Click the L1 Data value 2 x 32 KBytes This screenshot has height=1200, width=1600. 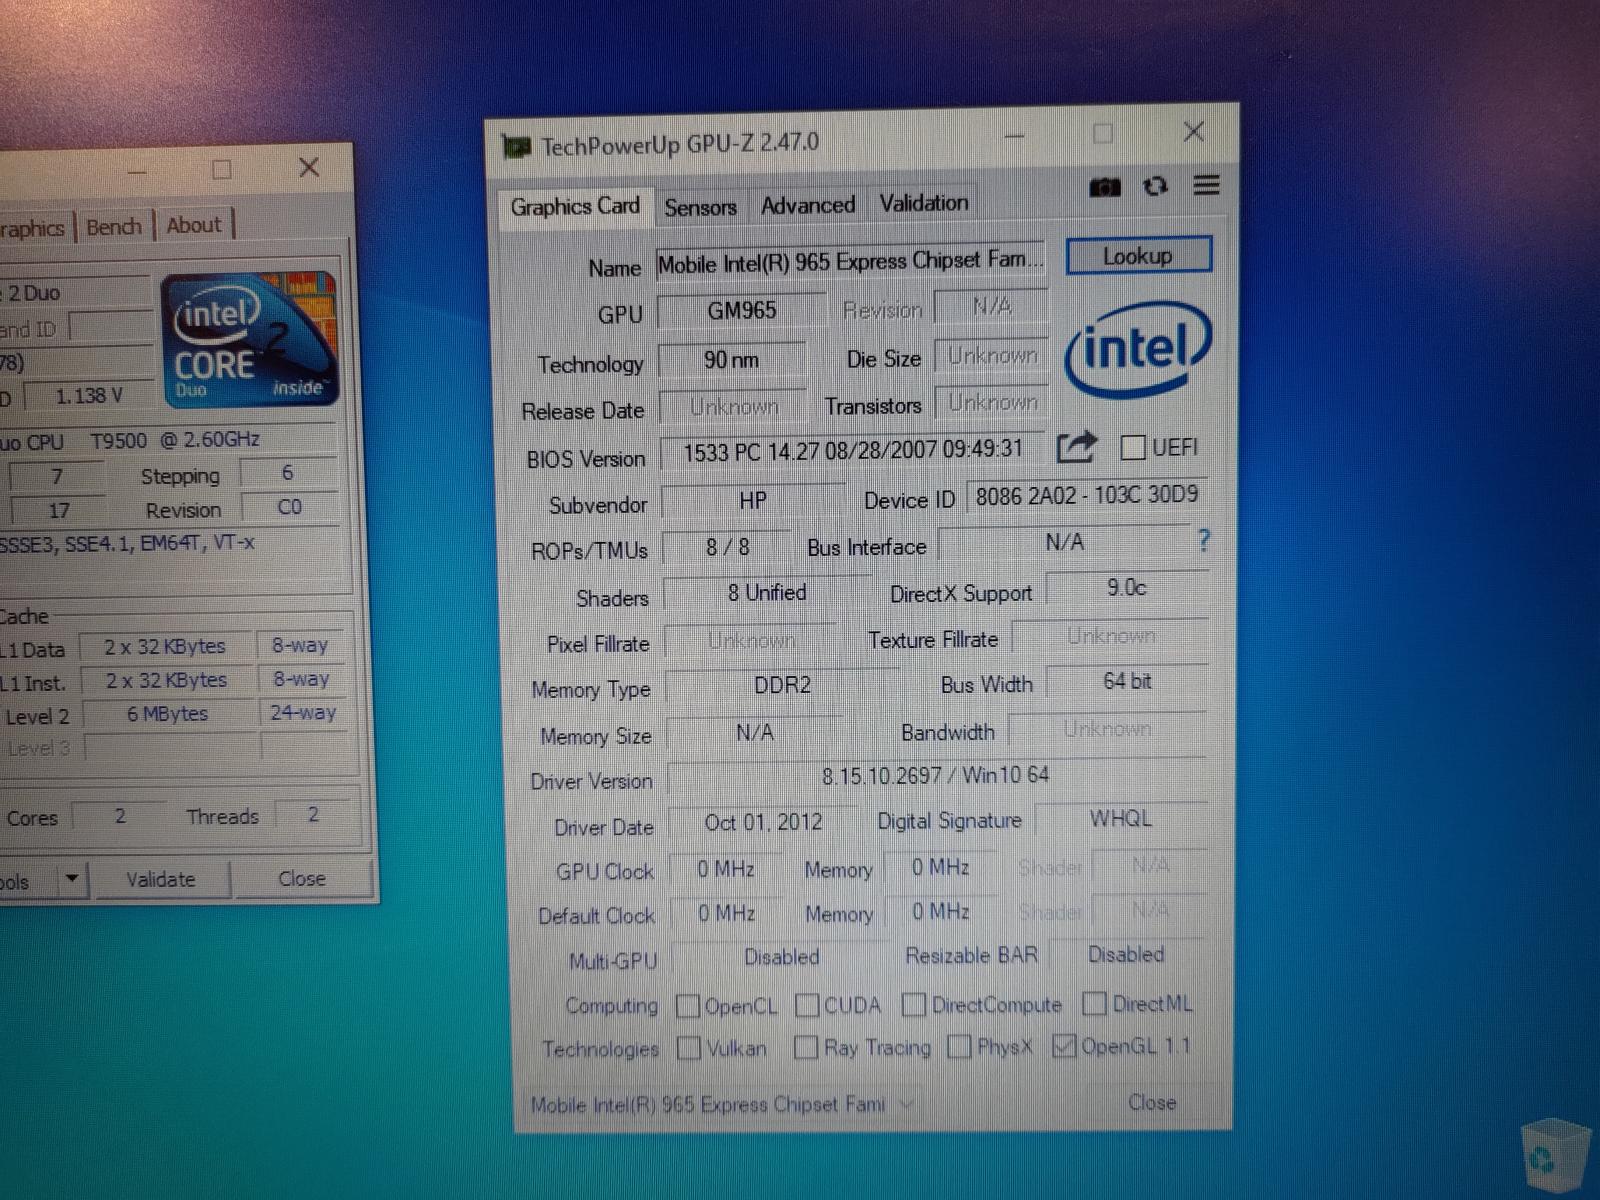[x=165, y=647]
